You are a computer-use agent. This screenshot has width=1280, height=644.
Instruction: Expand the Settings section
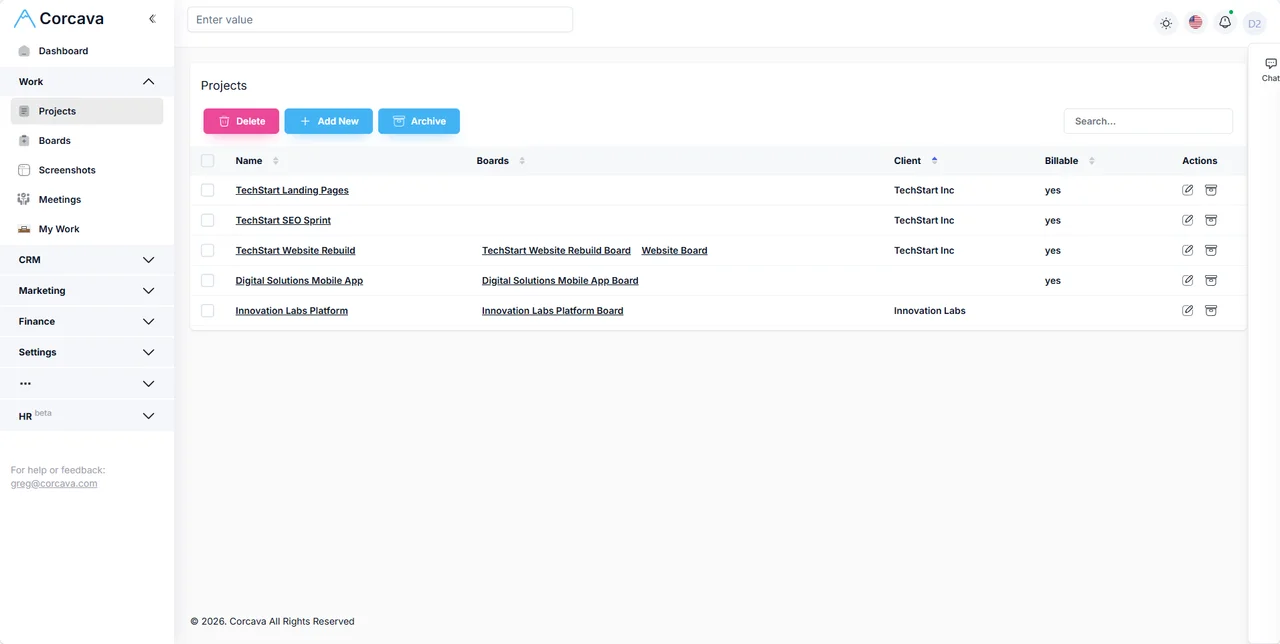87,353
